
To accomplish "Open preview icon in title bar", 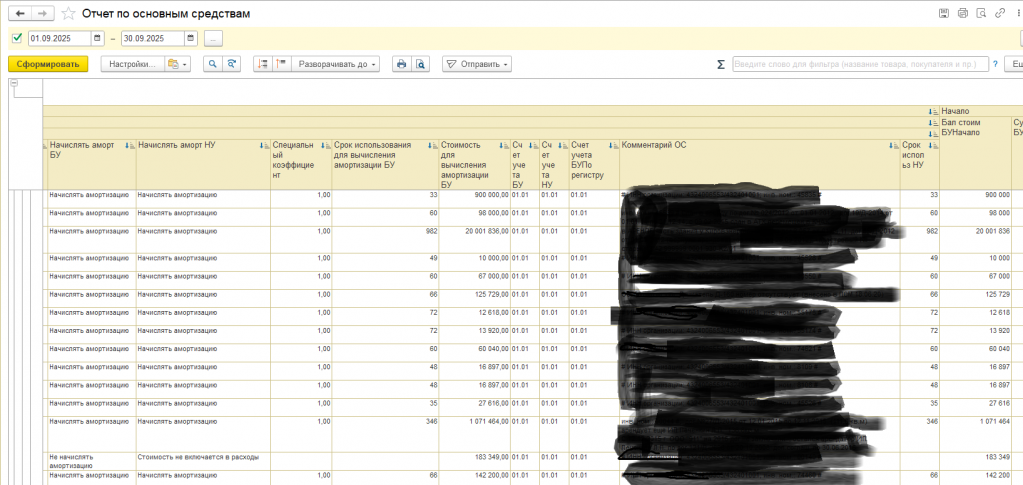I will (981, 13).
